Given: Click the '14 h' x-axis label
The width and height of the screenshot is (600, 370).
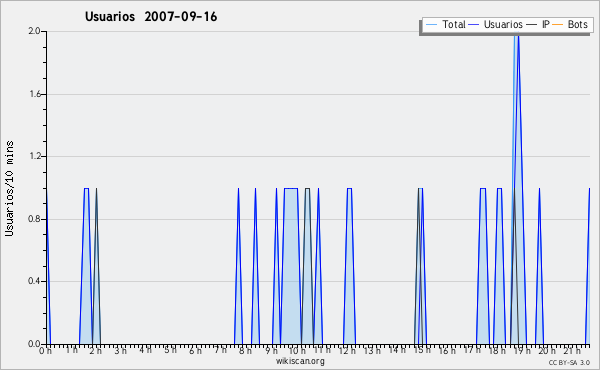Looking at the screenshot, I should [x=397, y=350].
